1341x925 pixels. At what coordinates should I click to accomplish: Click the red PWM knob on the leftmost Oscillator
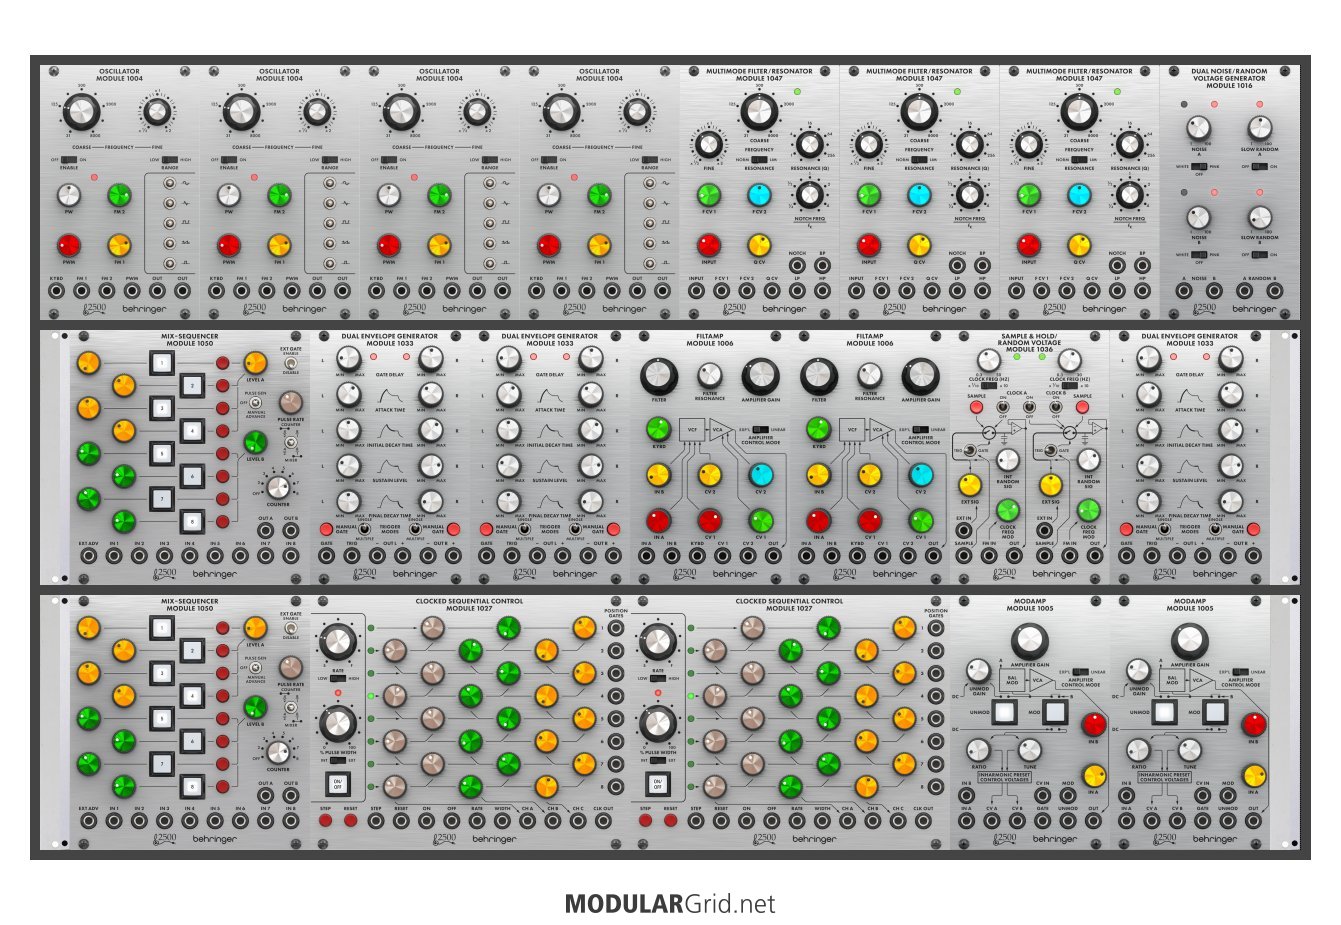click(x=68, y=245)
